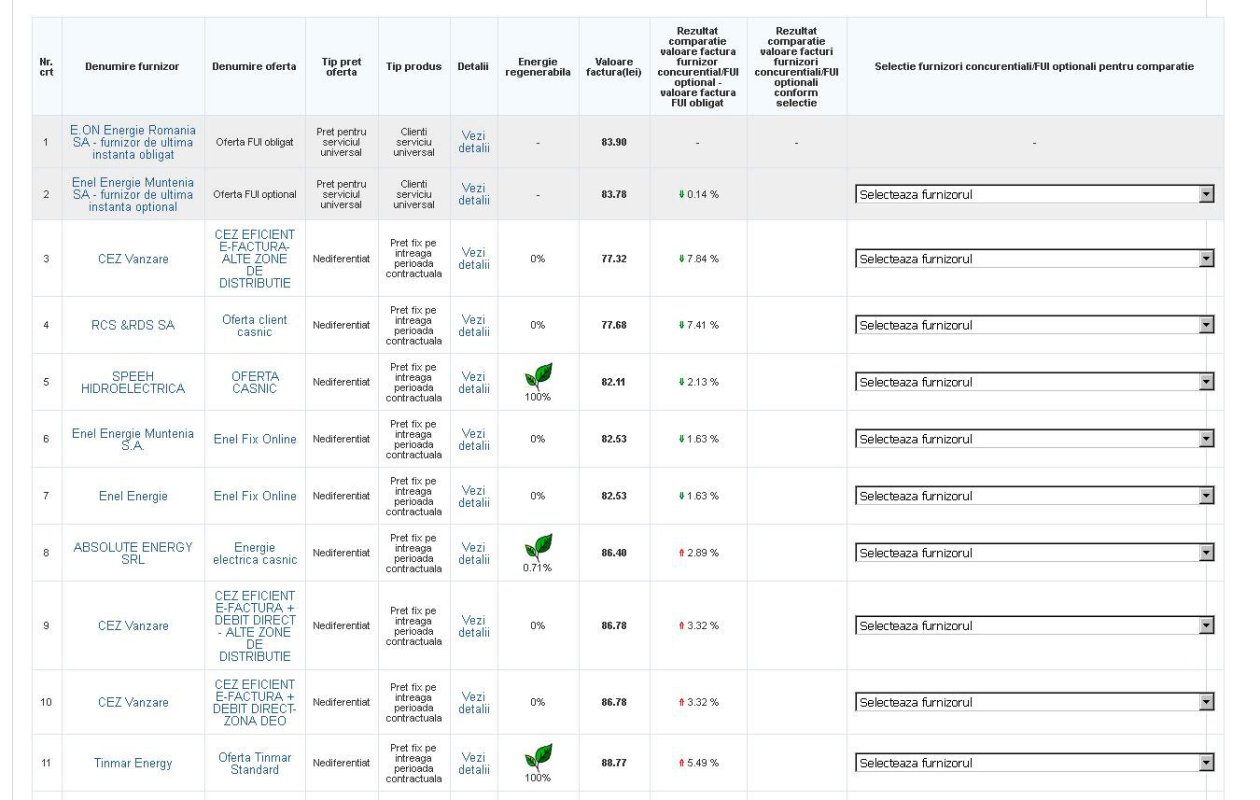
Task: Click the leaf icon in ABSOLUTE ENERGY row
Action: coord(538,547)
